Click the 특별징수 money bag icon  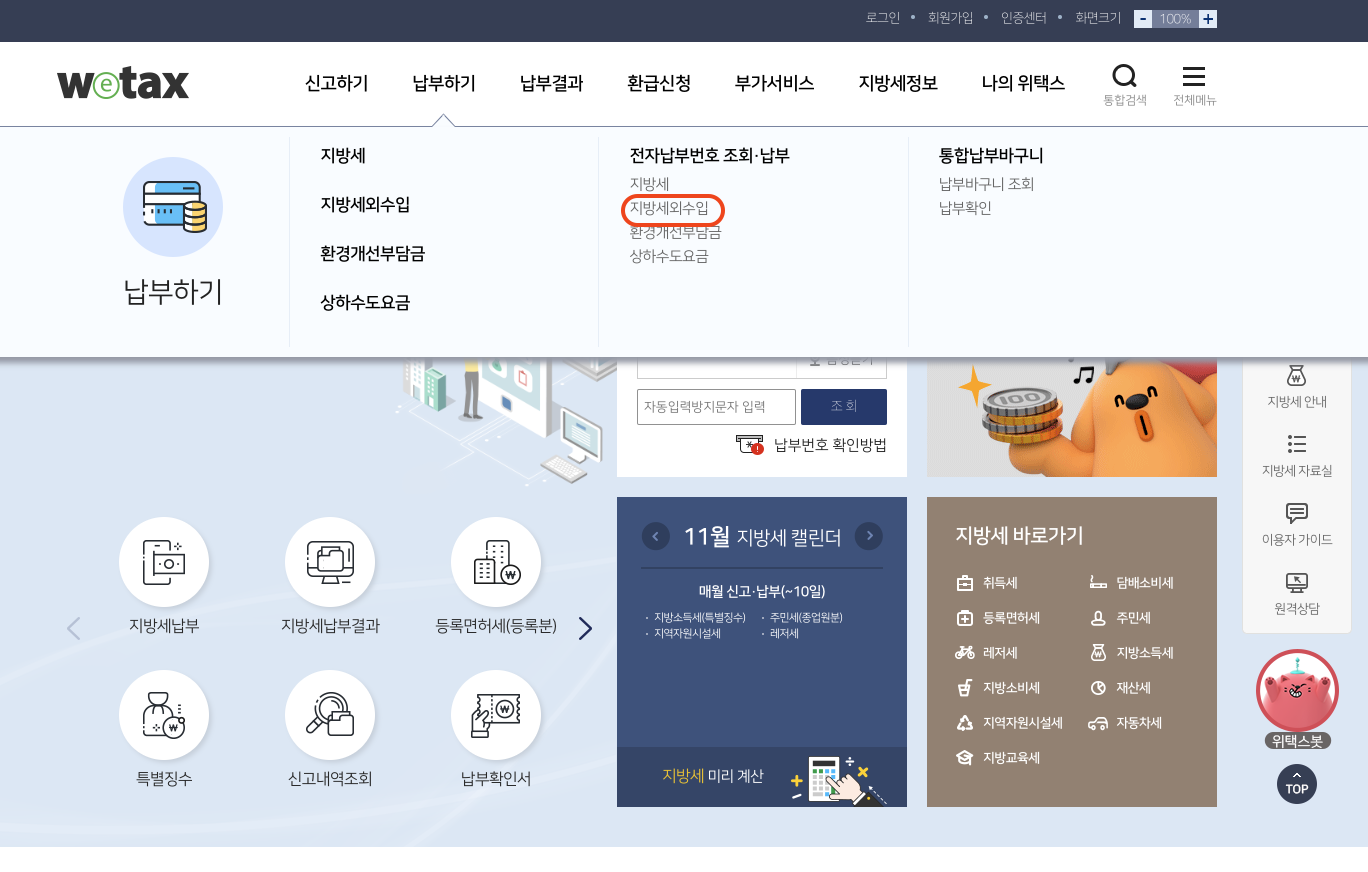click(164, 716)
